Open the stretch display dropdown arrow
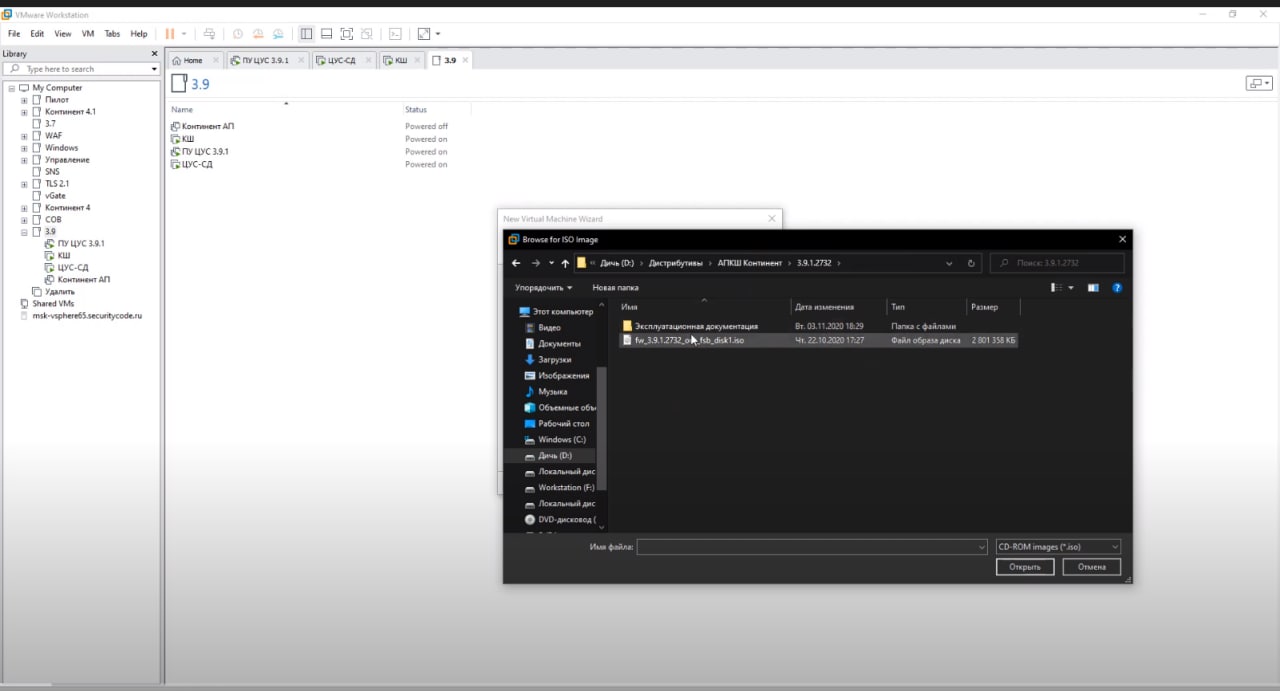Viewport: 1280px width, 691px height. pos(438,34)
